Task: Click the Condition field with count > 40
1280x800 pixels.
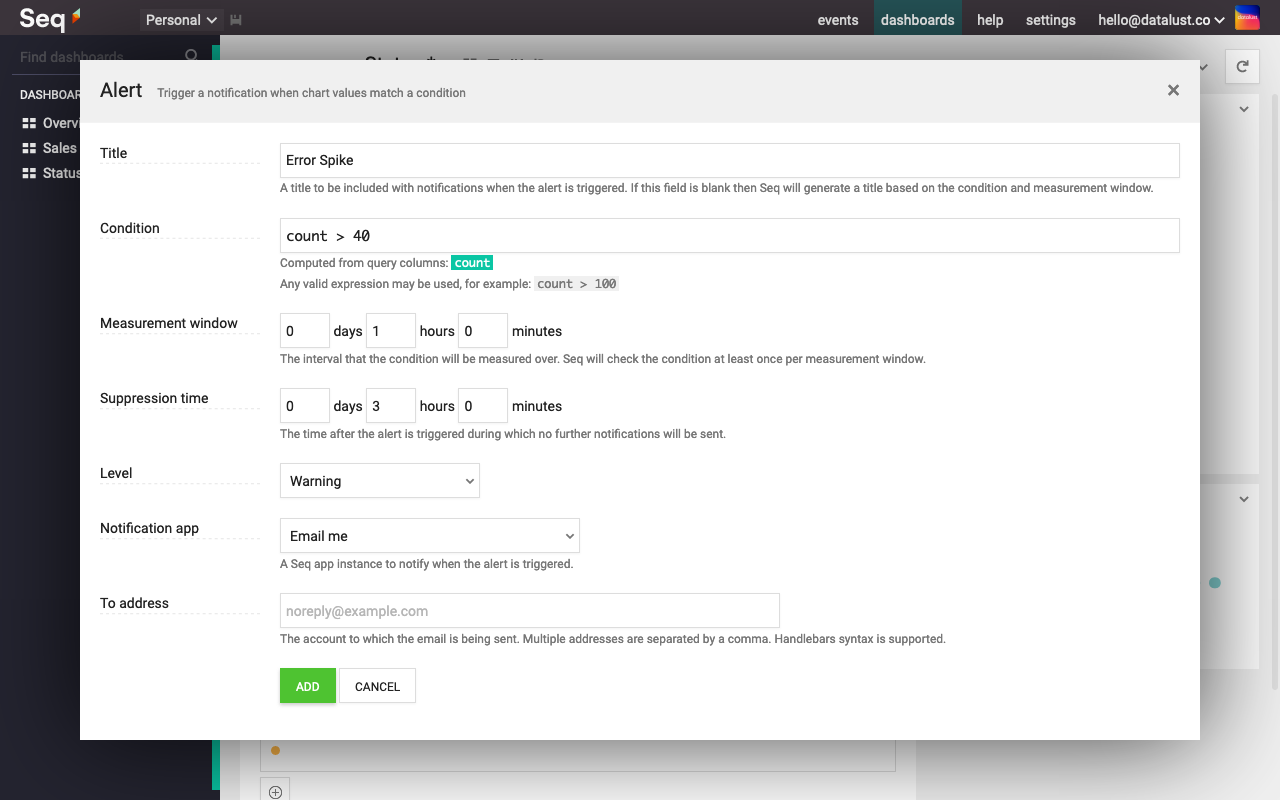Action: (730, 236)
